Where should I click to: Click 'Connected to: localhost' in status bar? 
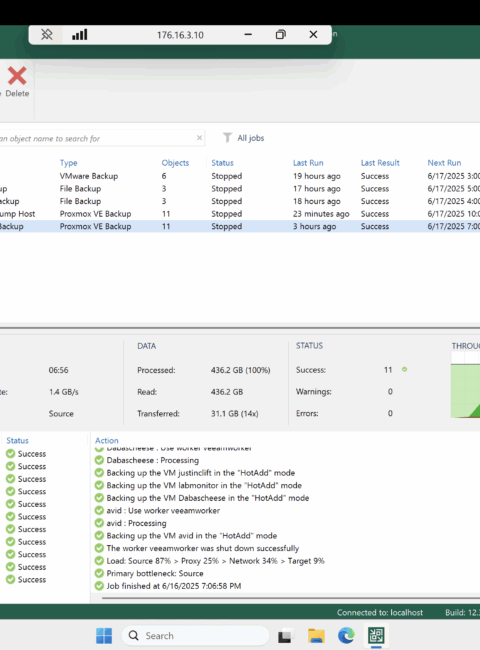[380, 613]
